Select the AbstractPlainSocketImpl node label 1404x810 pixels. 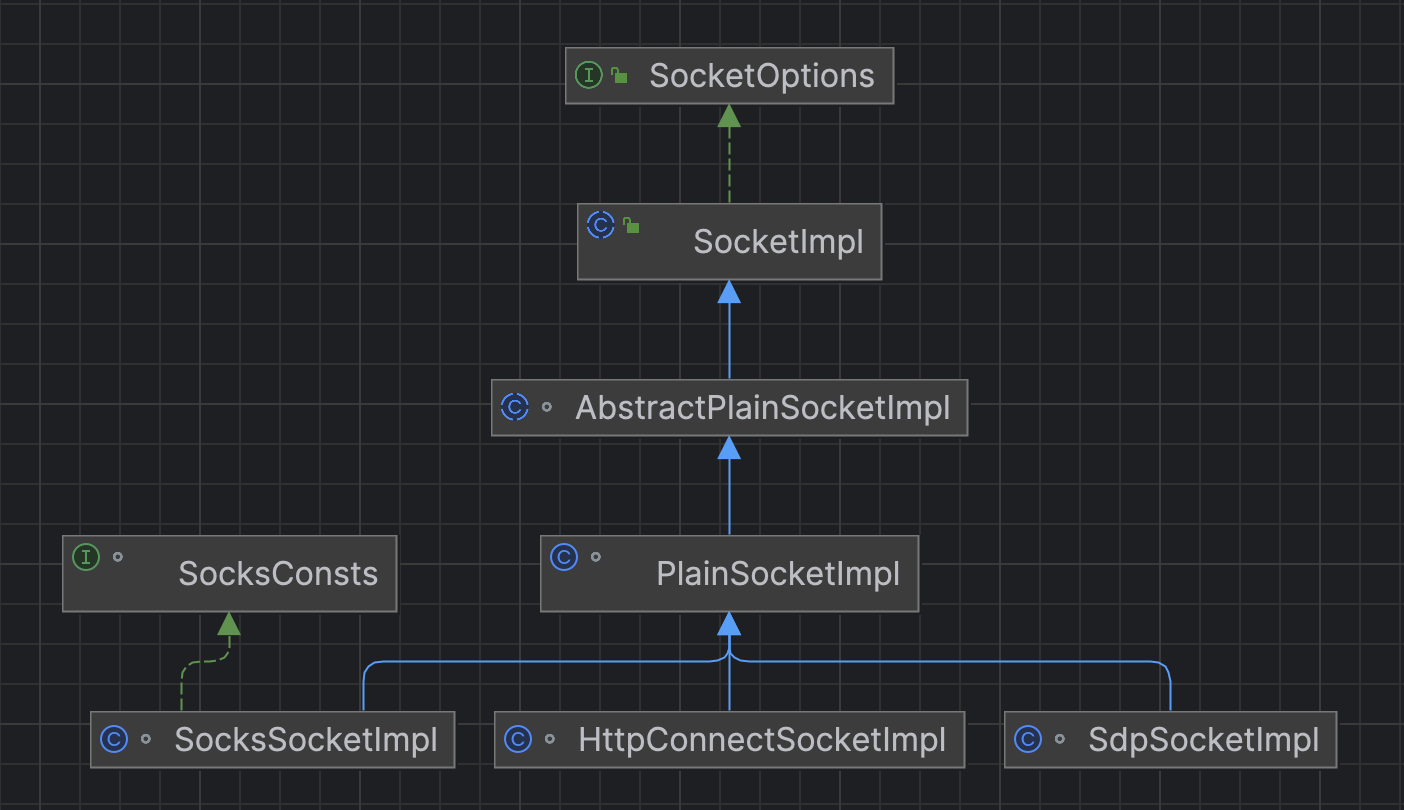tap(762, 408)
